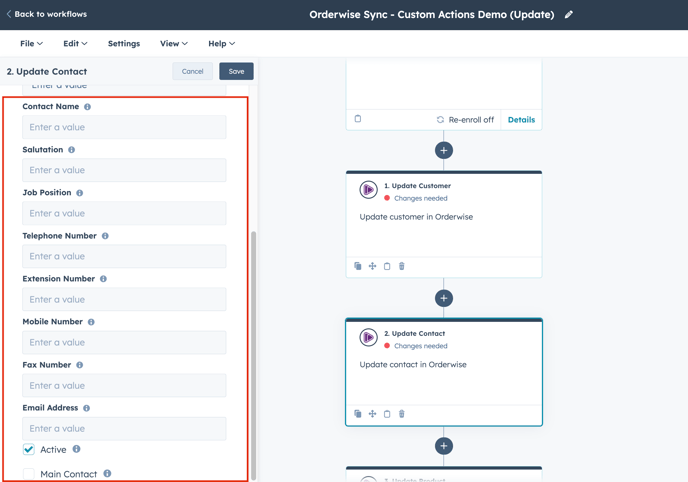Add action between Update Customer and Update Contact
Screen dimensions: 688x482
pos(444,298)
